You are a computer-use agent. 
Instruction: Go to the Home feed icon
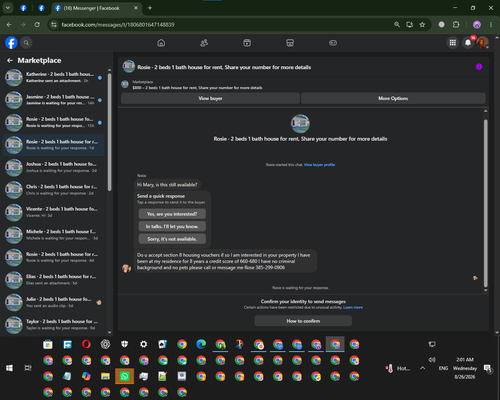coord(161,43)
